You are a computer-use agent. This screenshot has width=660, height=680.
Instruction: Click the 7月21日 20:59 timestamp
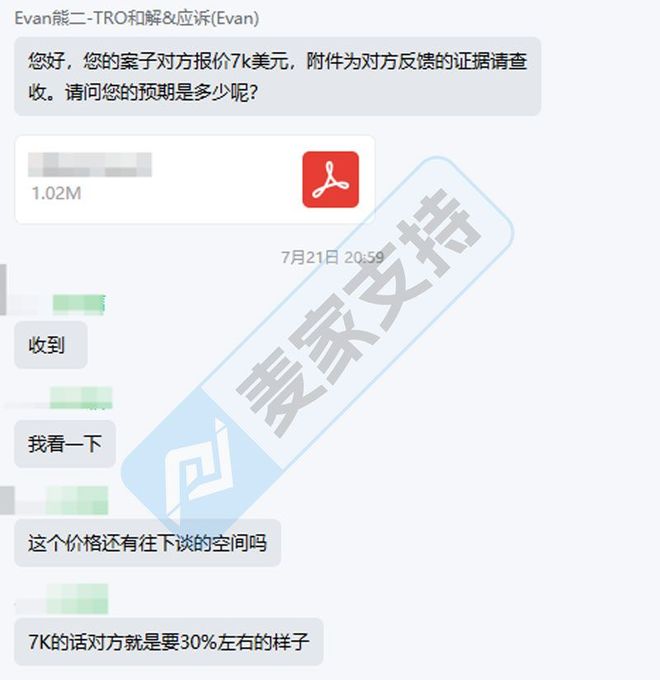pyautogui.click(x=332, y=258)
